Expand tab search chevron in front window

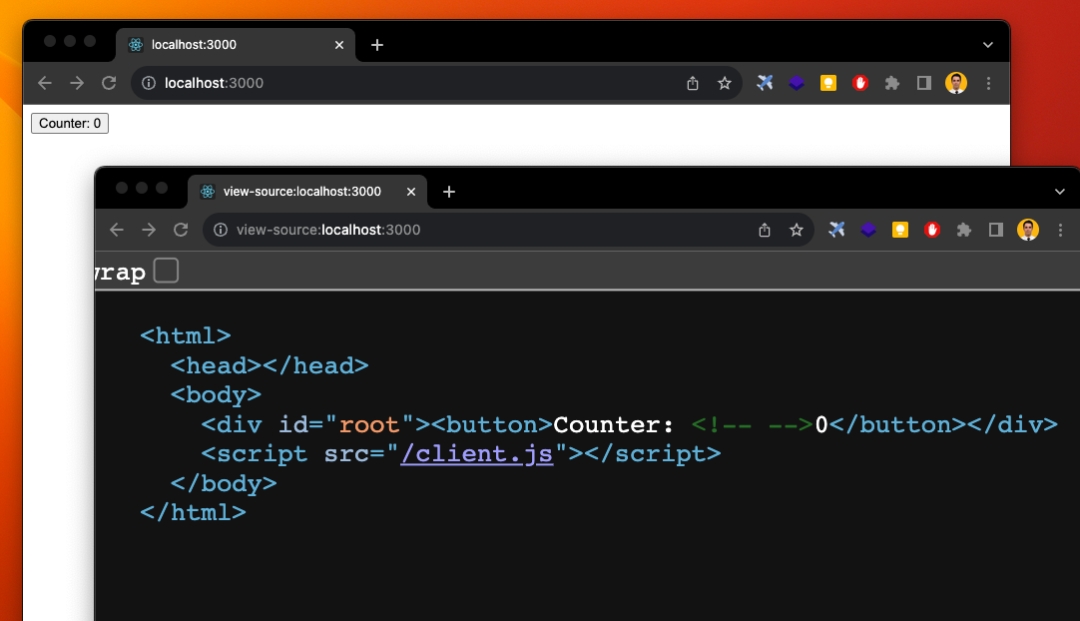pyautogui.click(x=1060, y=192)
